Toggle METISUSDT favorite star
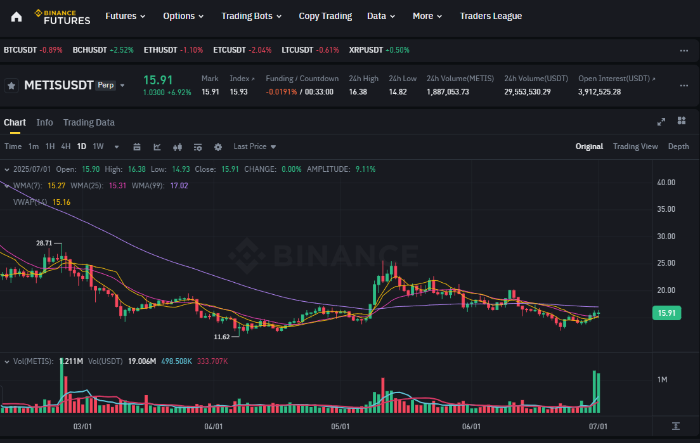700x443 pixels. [12, 85]
